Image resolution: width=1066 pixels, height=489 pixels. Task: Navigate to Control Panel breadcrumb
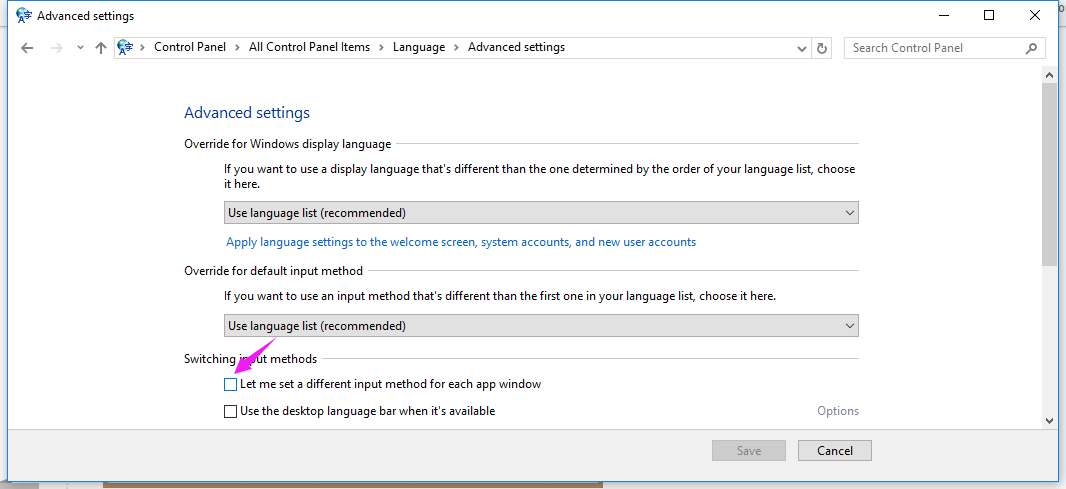click(x=190, y=47)
